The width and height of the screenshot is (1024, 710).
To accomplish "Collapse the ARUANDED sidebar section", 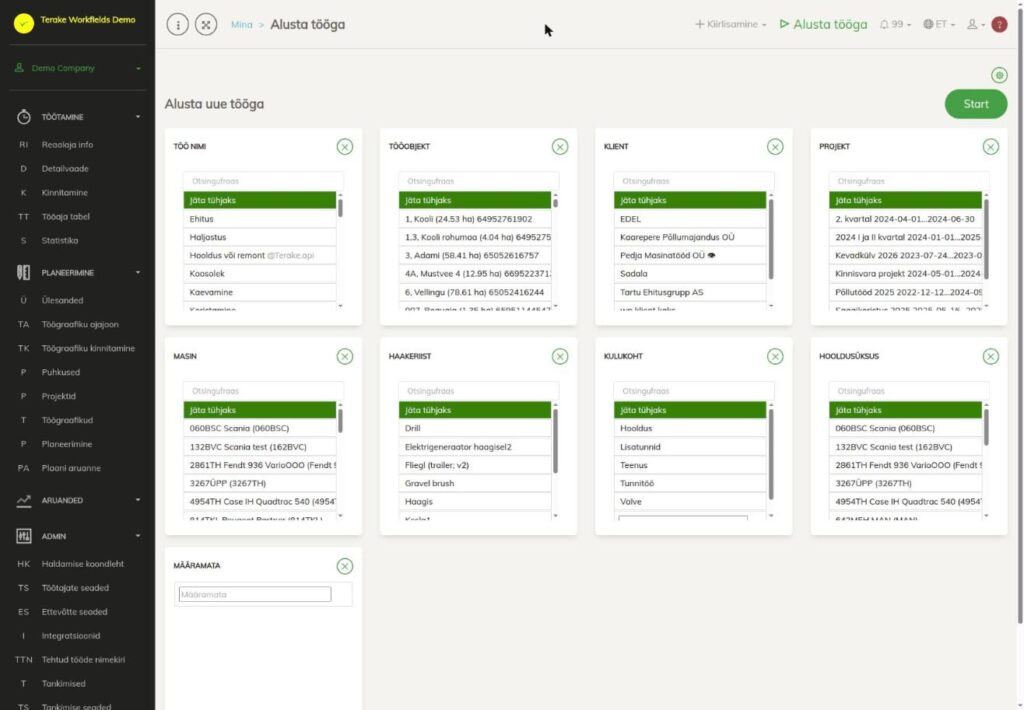I will [x=78, y=500].
